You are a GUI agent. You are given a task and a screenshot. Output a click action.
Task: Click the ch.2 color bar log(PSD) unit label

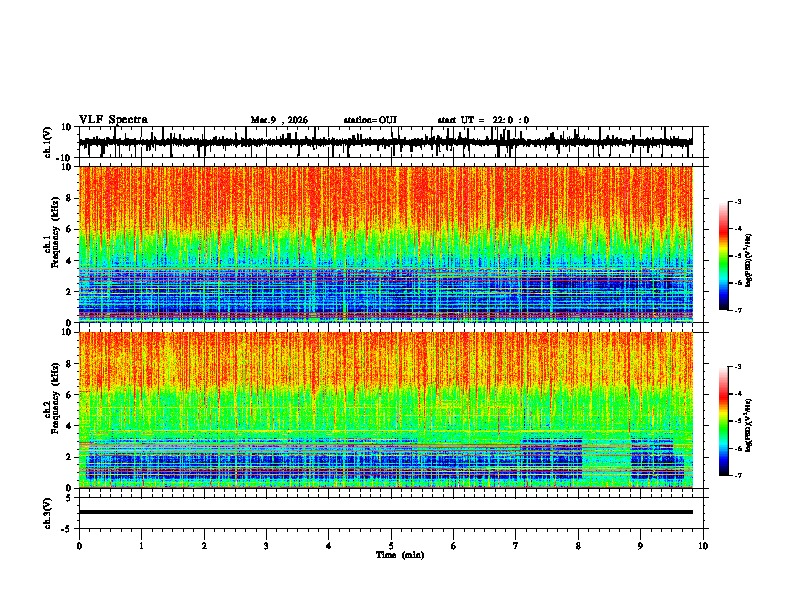749,425
